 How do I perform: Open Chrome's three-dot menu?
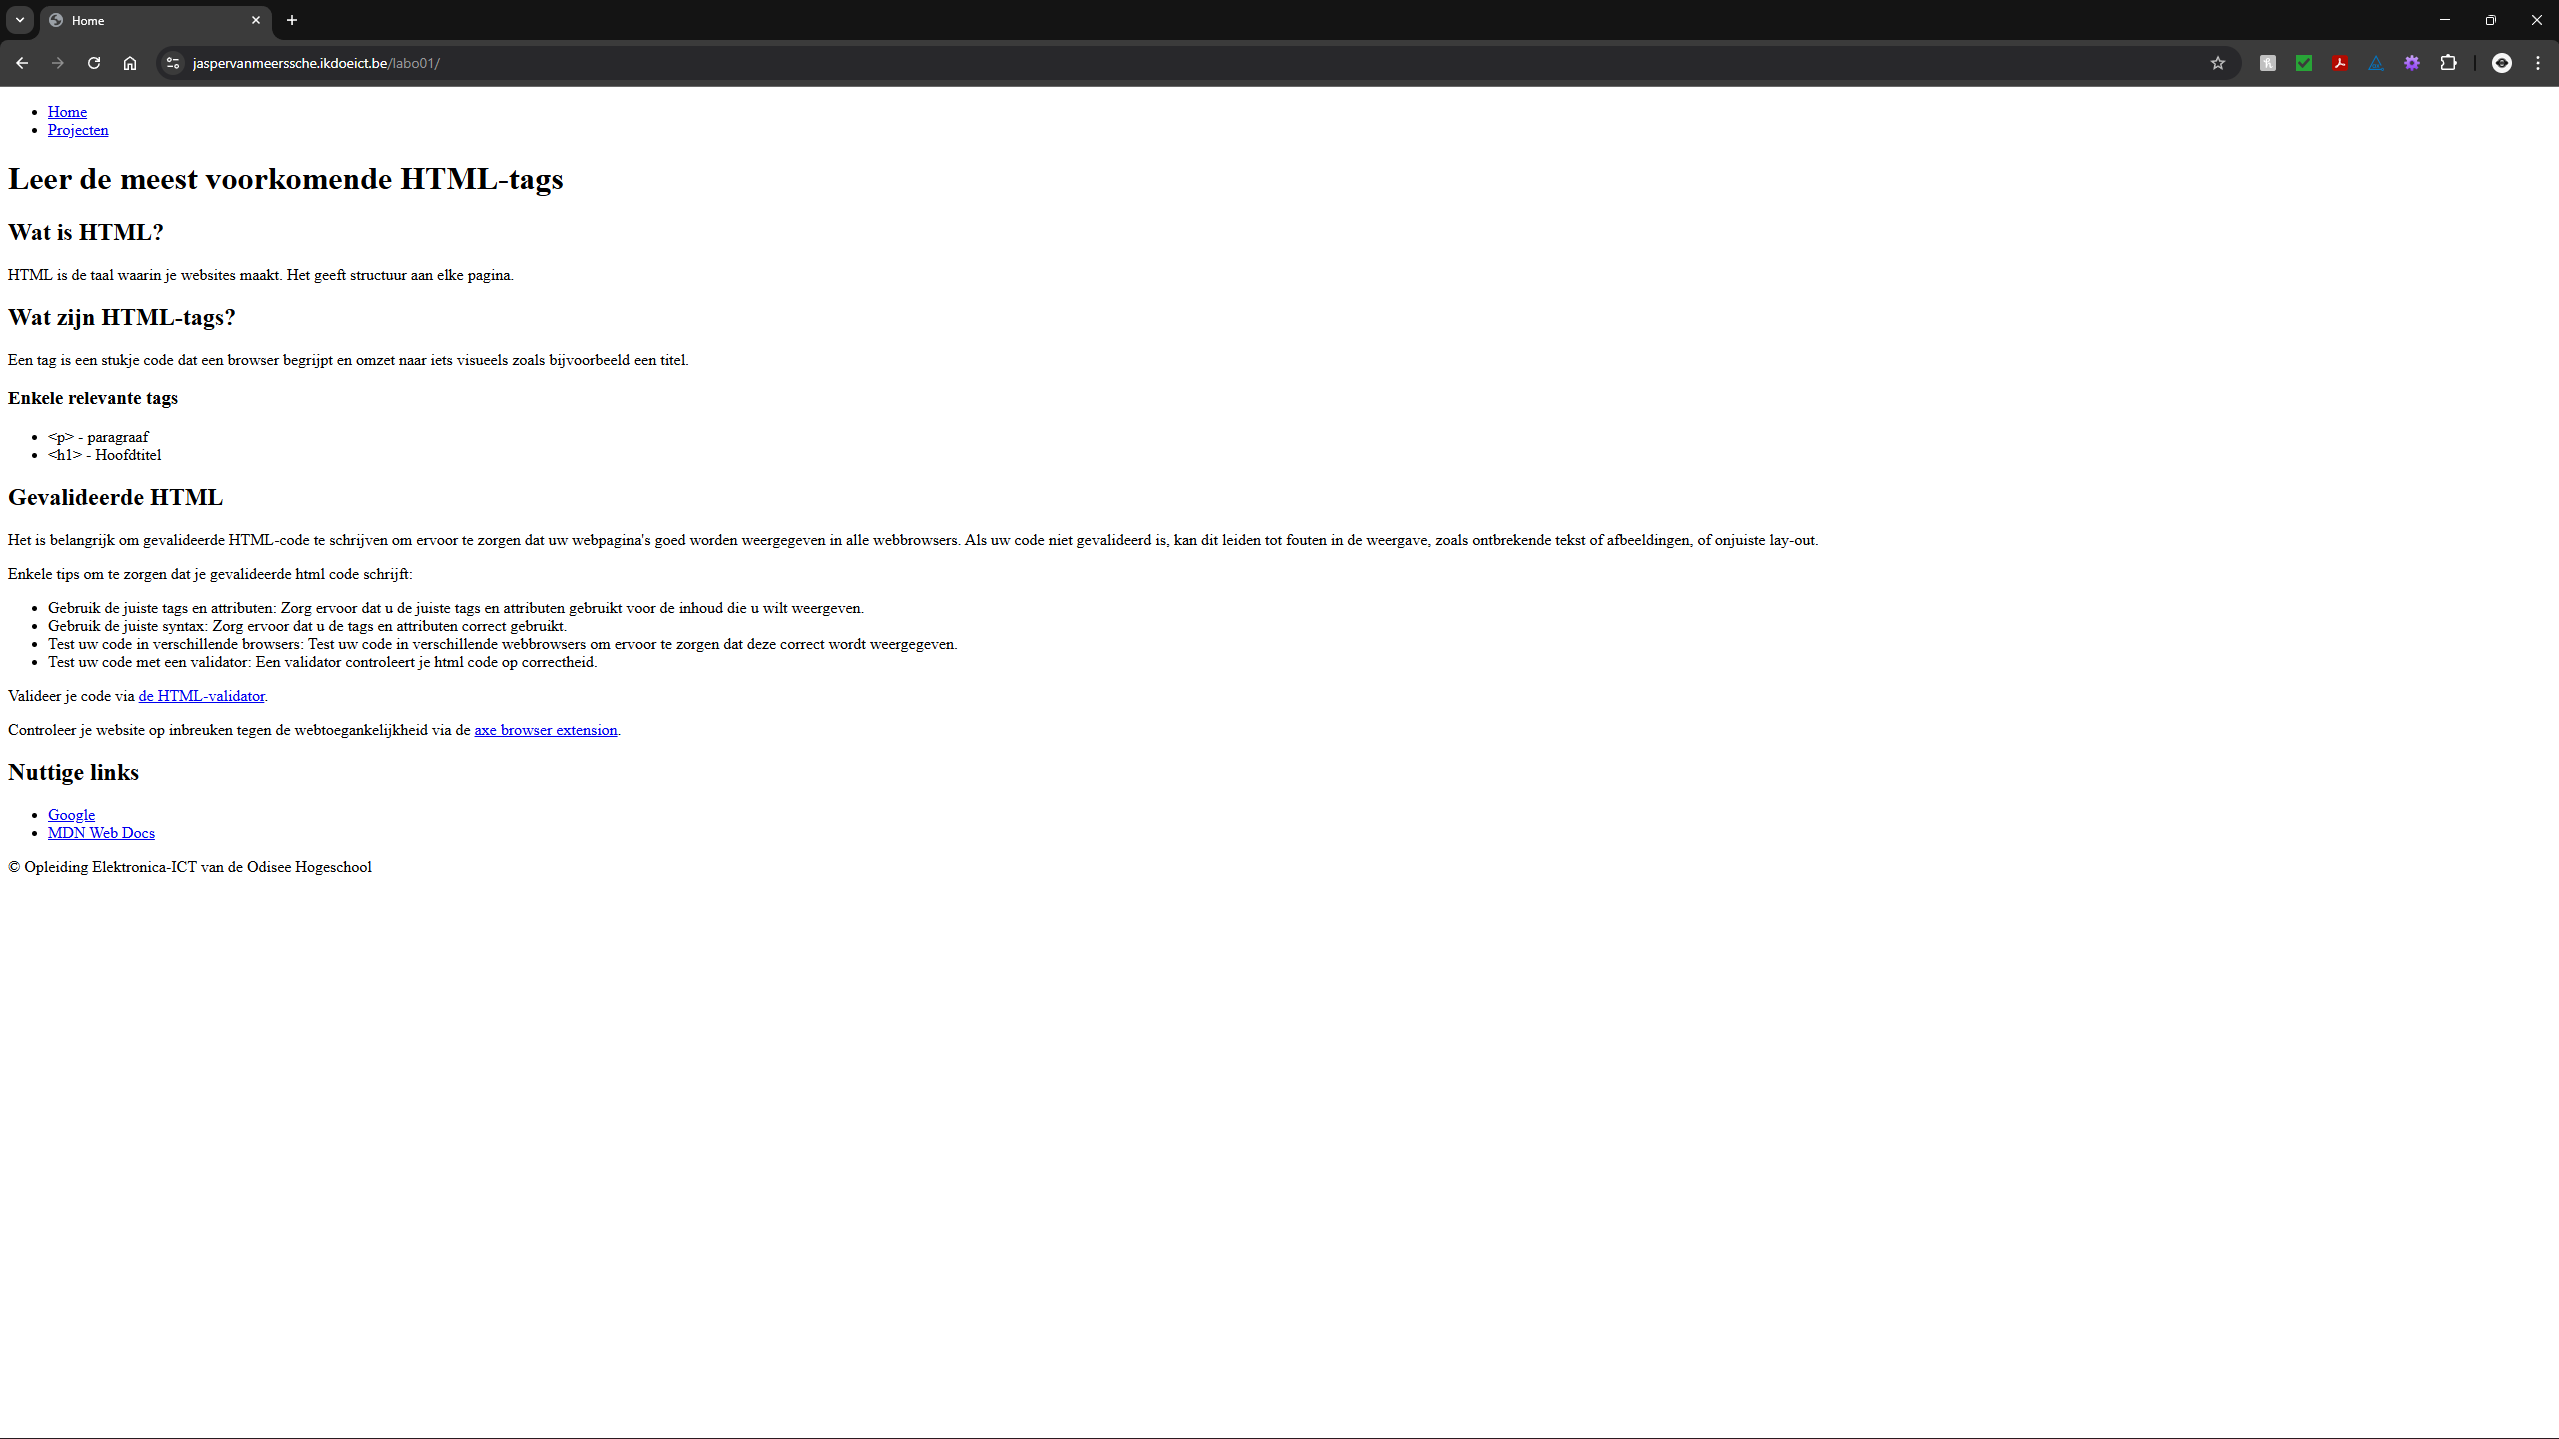pos(2537,63)
